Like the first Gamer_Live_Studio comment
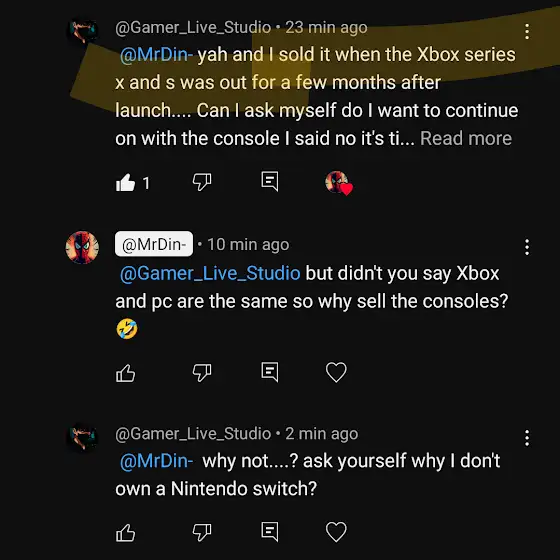This screenshot has width=560, height=560. pyautogui.click(x=125, y=182)
